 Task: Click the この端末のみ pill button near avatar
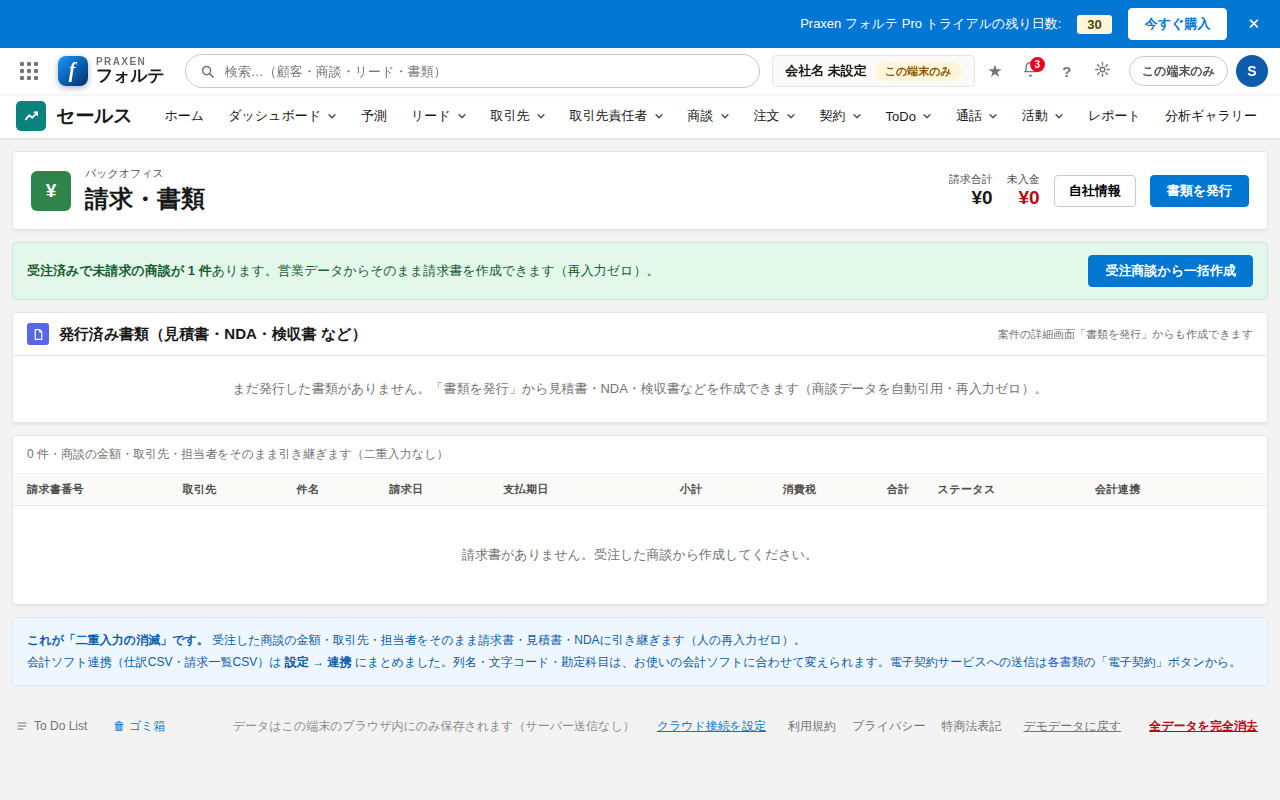pyautogui.click(x=1178, y=71)
